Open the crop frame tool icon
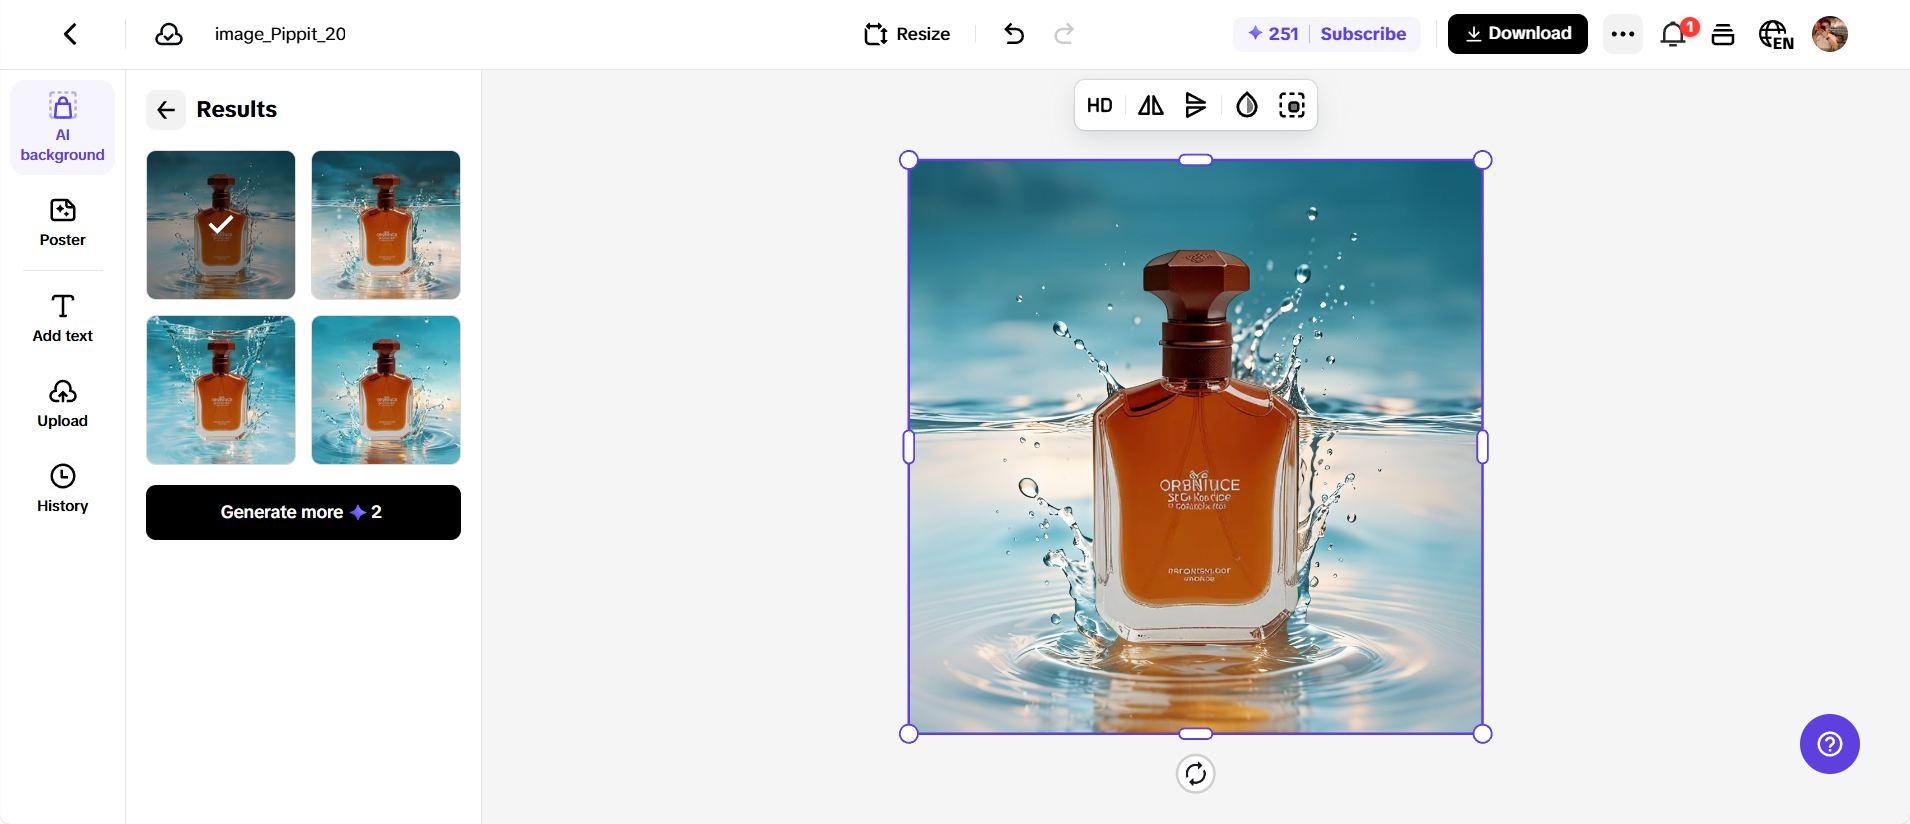Screen dimensions: 1910x824 [1292, 106]
